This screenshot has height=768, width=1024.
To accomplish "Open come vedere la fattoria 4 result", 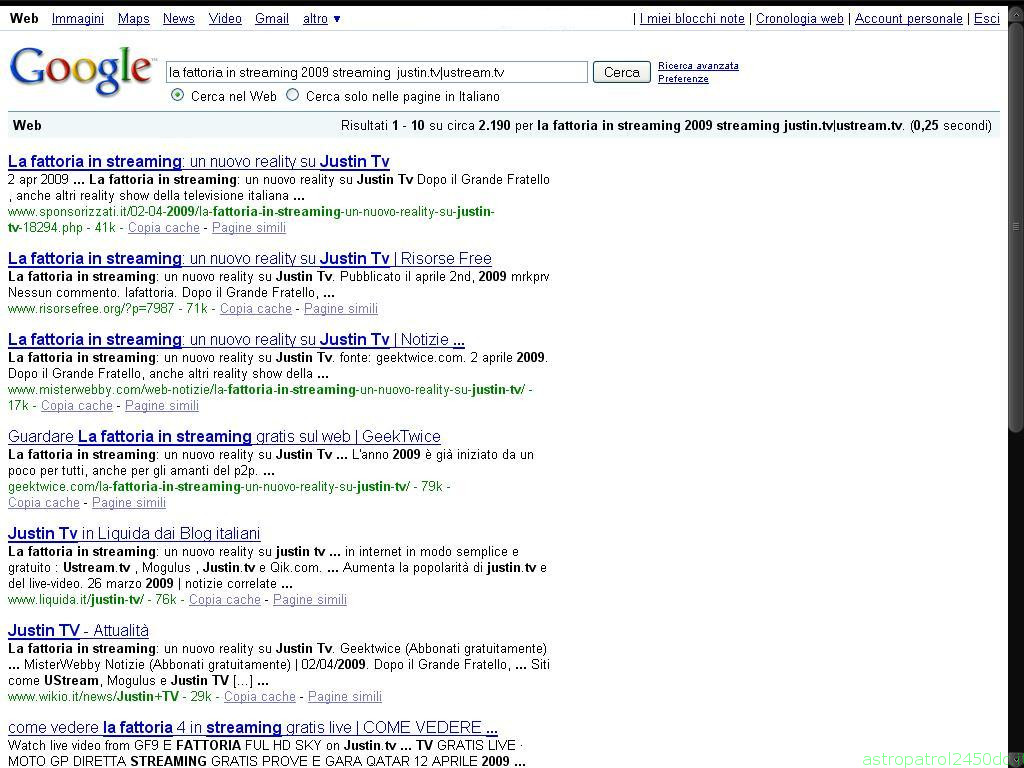I will pyautogui.click(x=253, y=728).
